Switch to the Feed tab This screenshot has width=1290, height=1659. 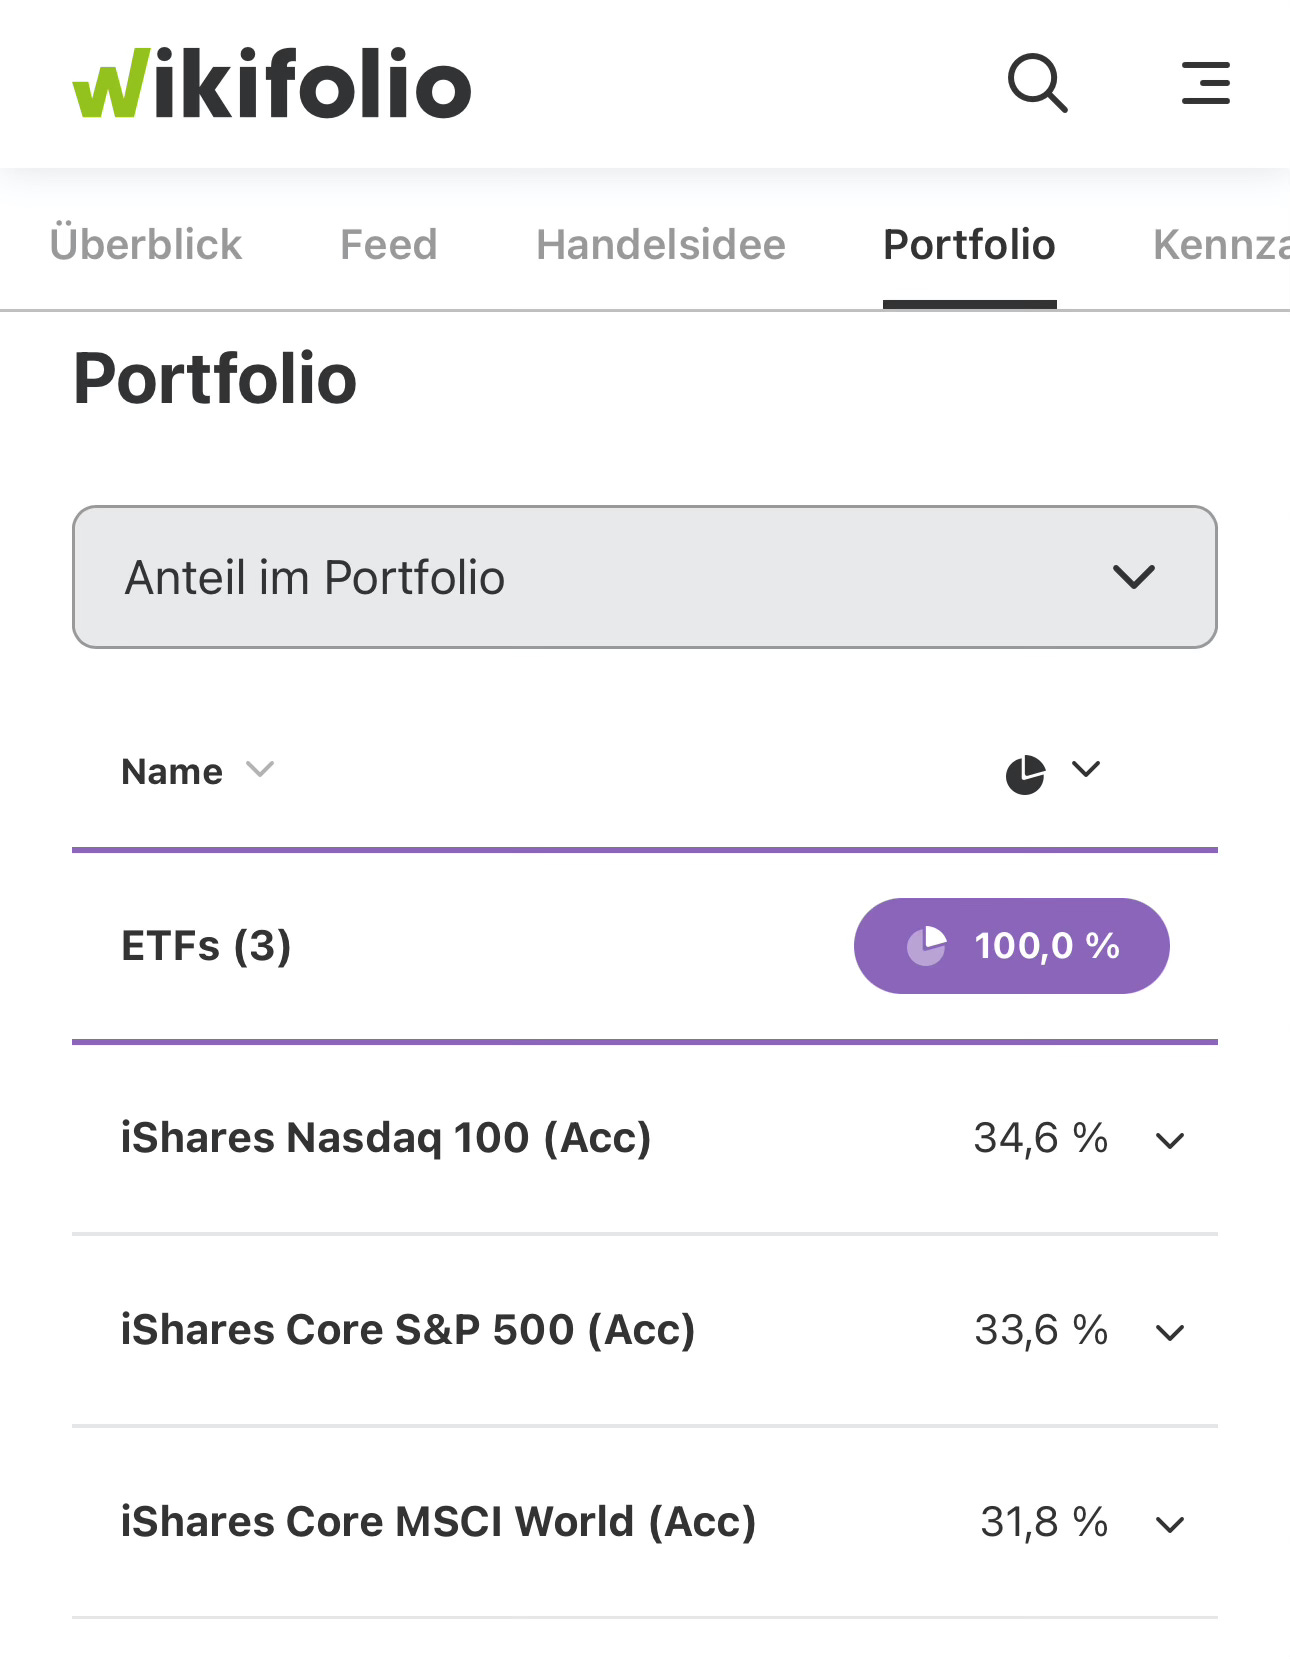[x=389, y=245]
